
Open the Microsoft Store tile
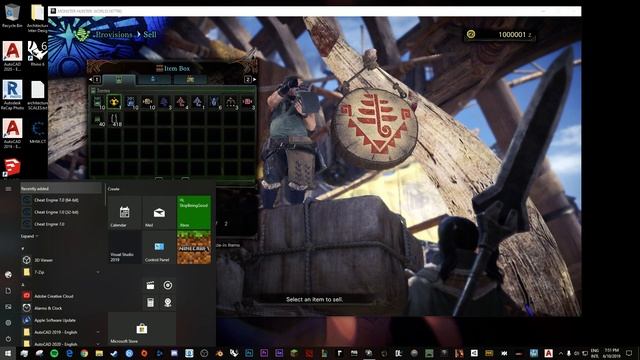(142, 329)
